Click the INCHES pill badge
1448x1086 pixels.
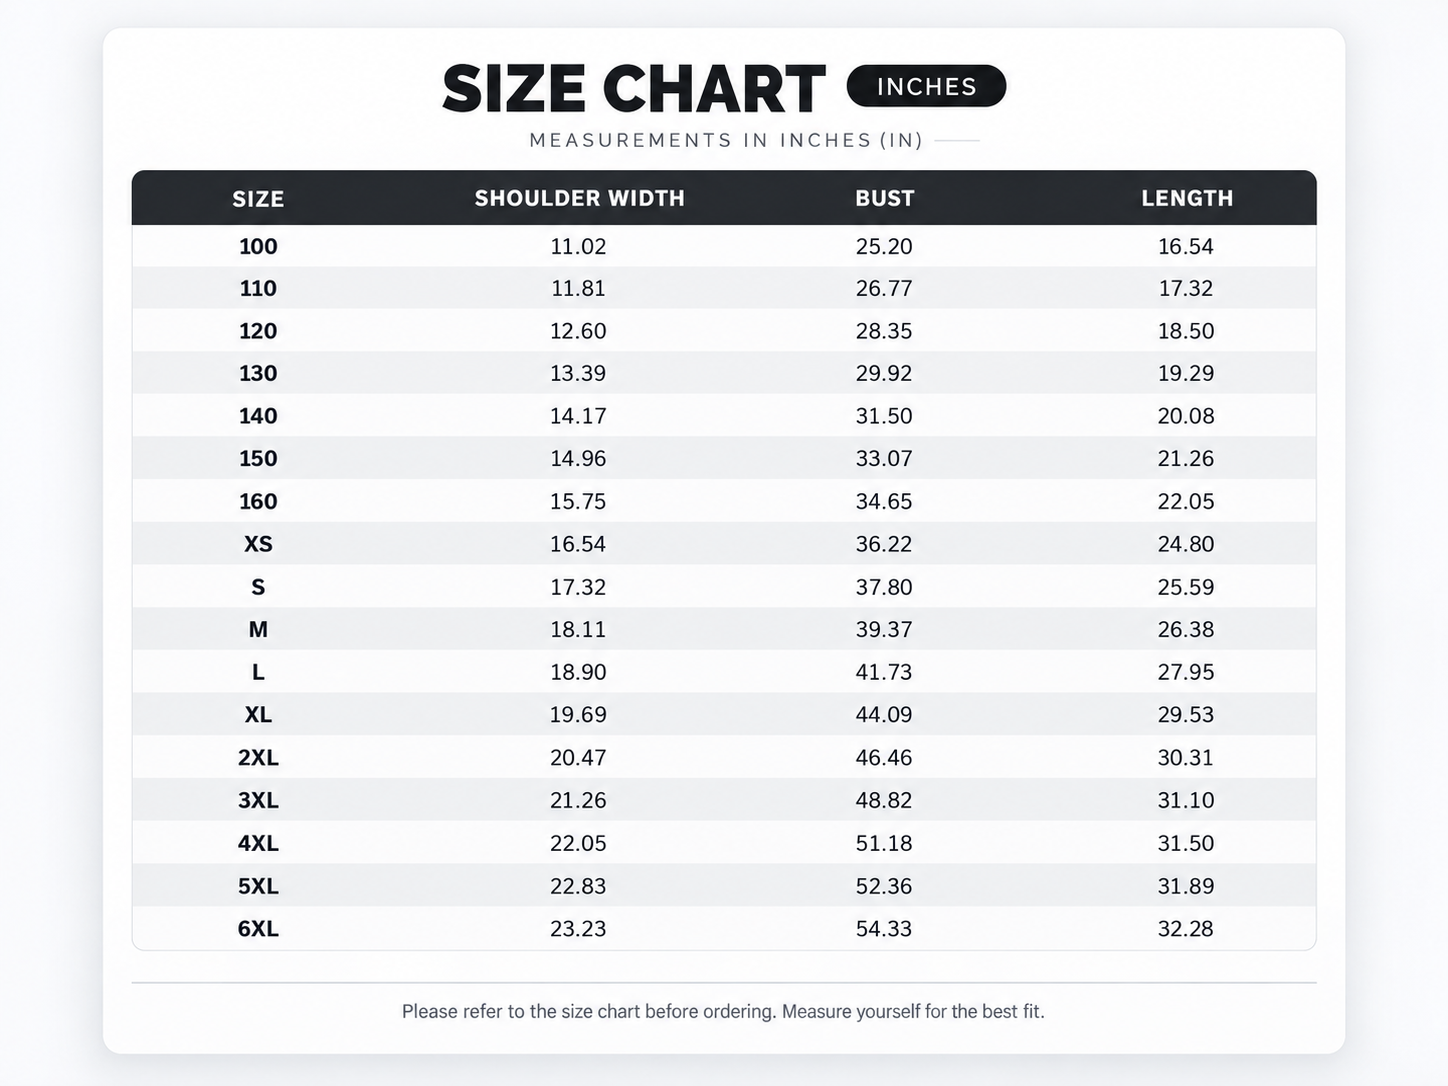coord(926,86)
